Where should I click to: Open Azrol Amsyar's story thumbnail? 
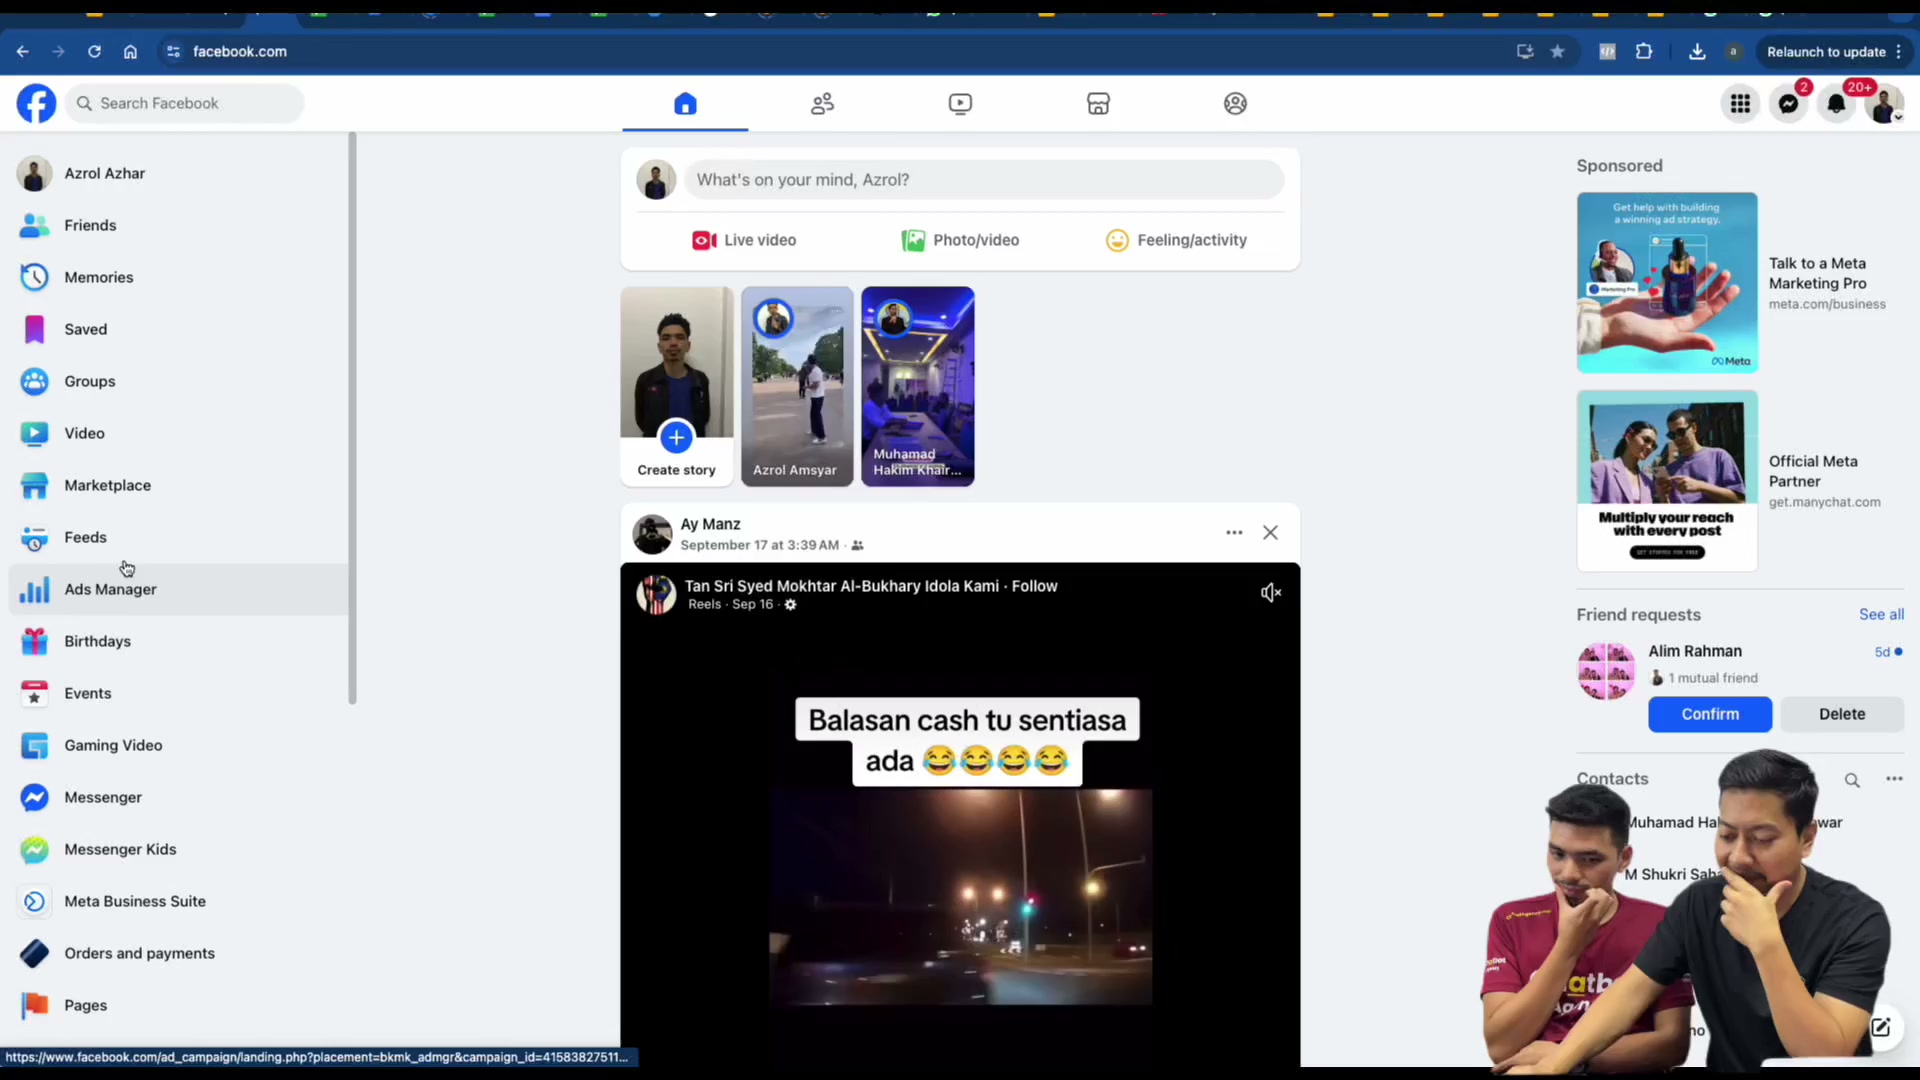(x=797, y=386)
